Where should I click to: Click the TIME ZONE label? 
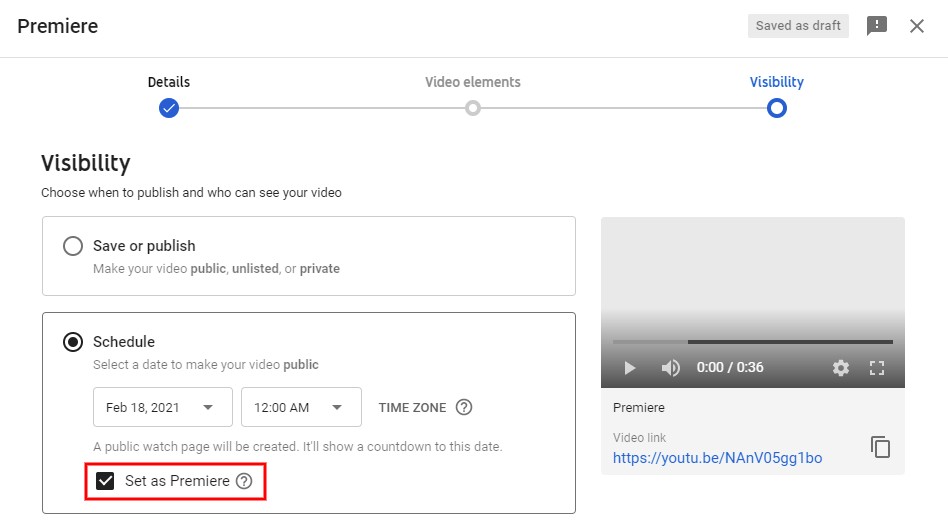point(412,407)
